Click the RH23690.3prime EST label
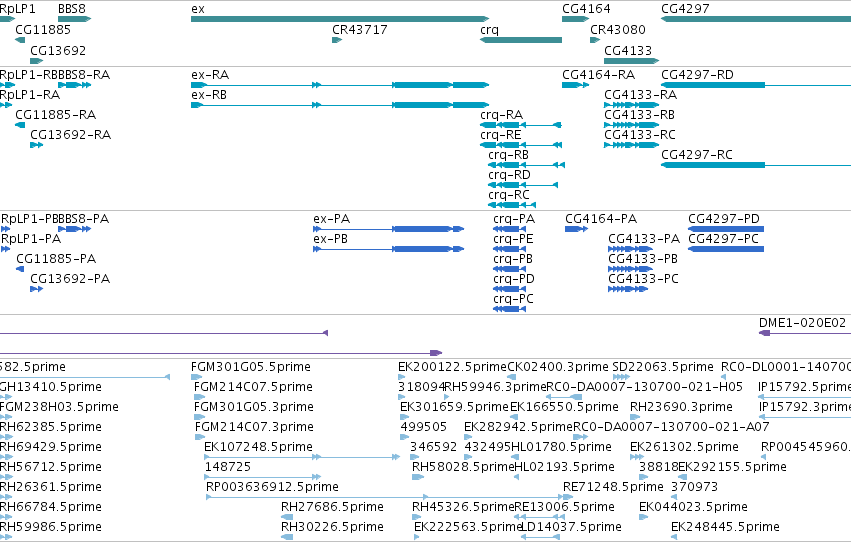851x542 pixels. pyautogui.click(x=681, y=407)
